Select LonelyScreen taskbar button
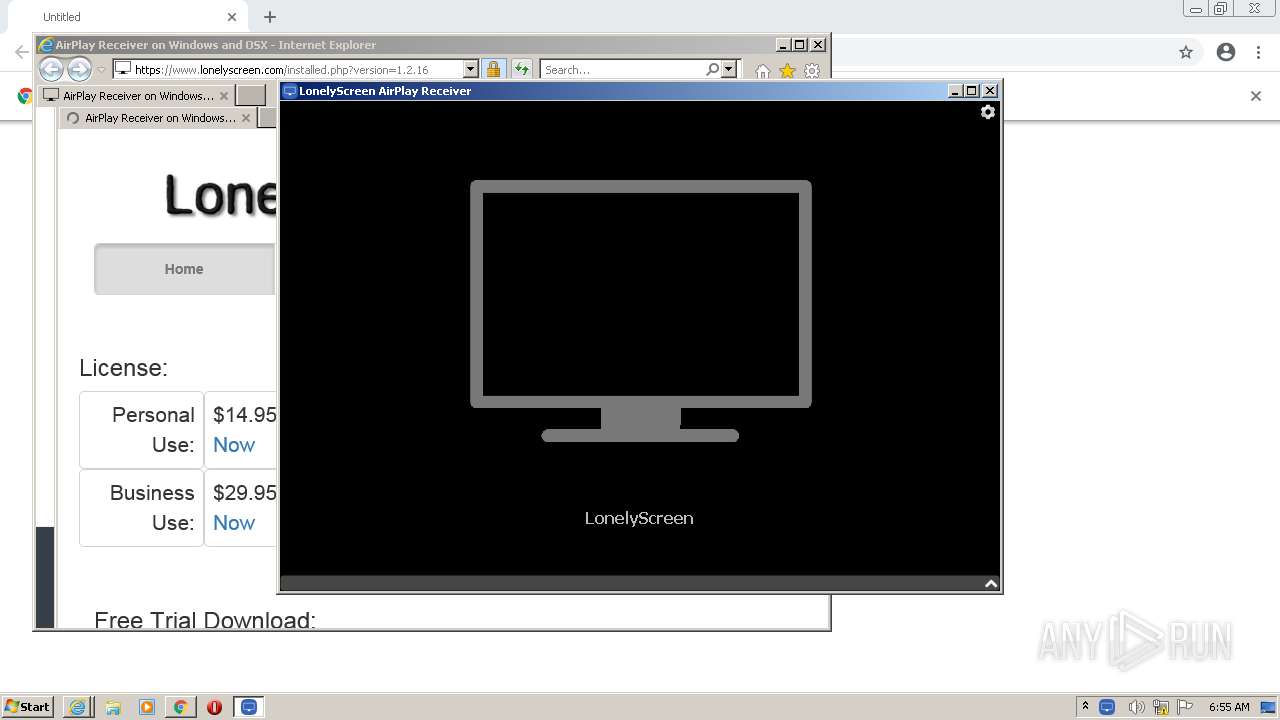This screenshot has height=720, width=1280. [x=249, y=707]
